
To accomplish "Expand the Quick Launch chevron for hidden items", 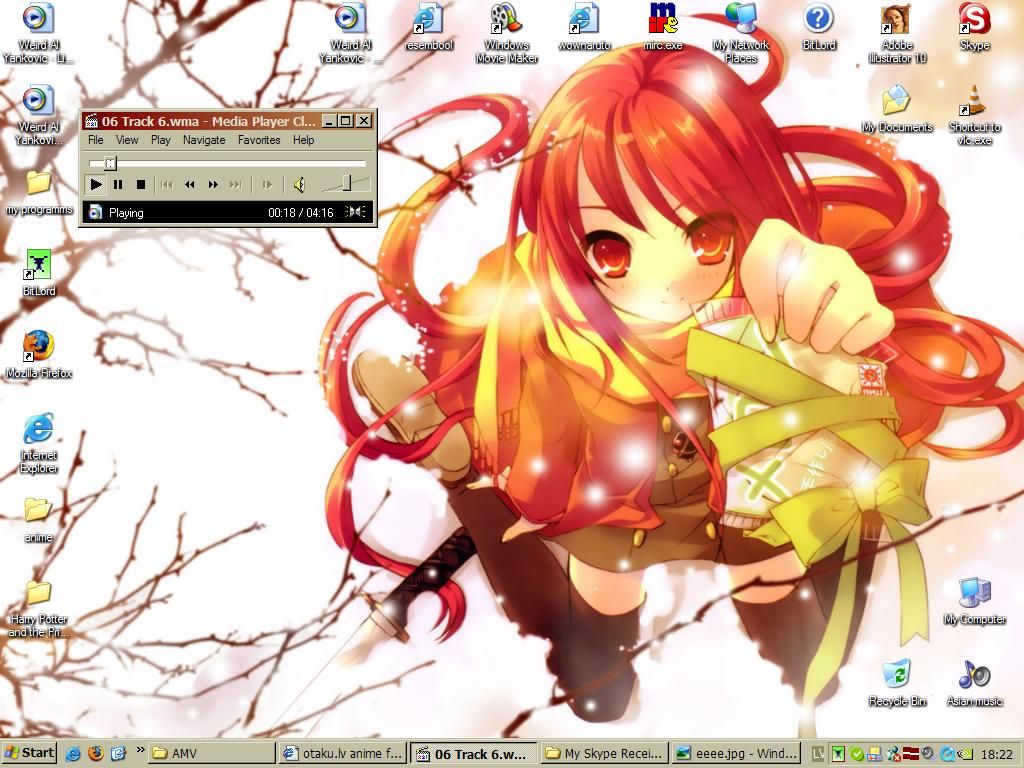I will coord(140,751).
